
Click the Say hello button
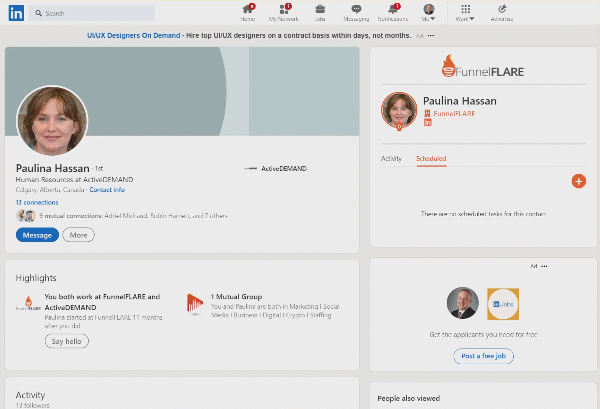pos(67,341)
